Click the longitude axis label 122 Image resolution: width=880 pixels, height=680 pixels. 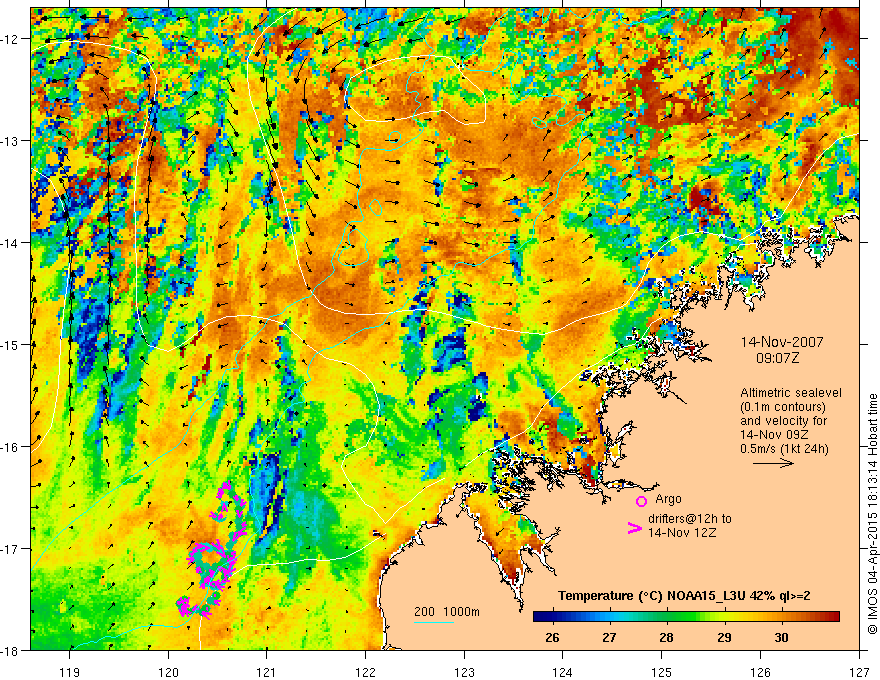pos(365,672)
